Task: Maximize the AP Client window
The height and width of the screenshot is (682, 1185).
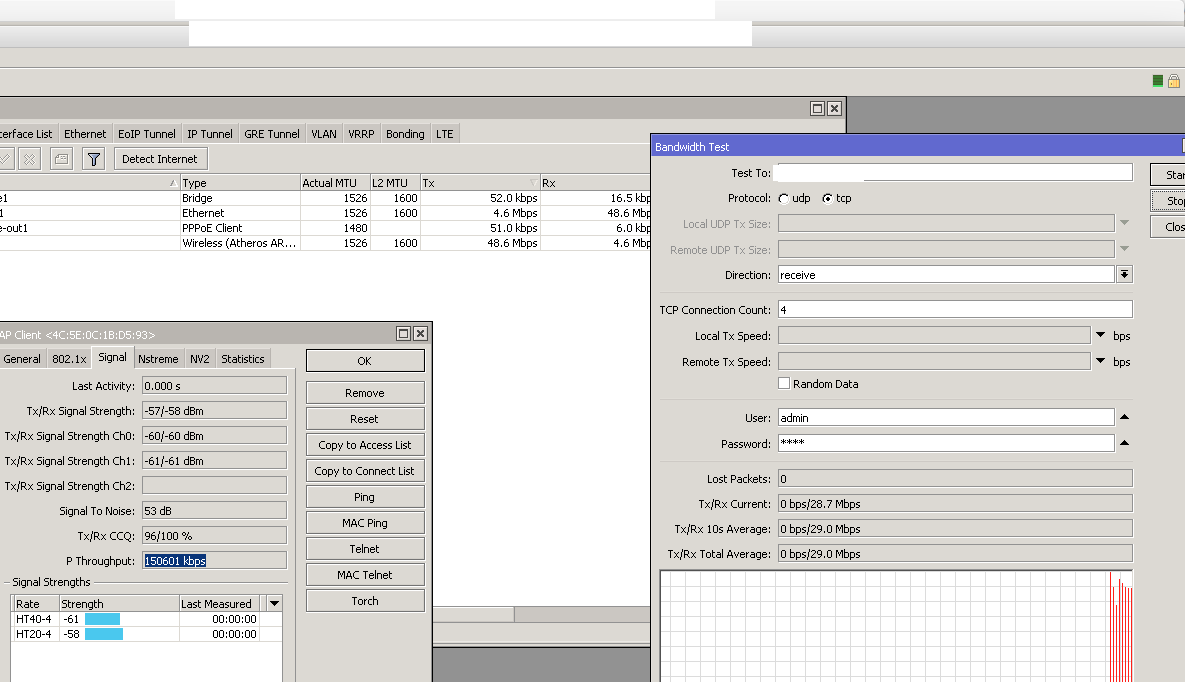Action: (x=404, y=333)
